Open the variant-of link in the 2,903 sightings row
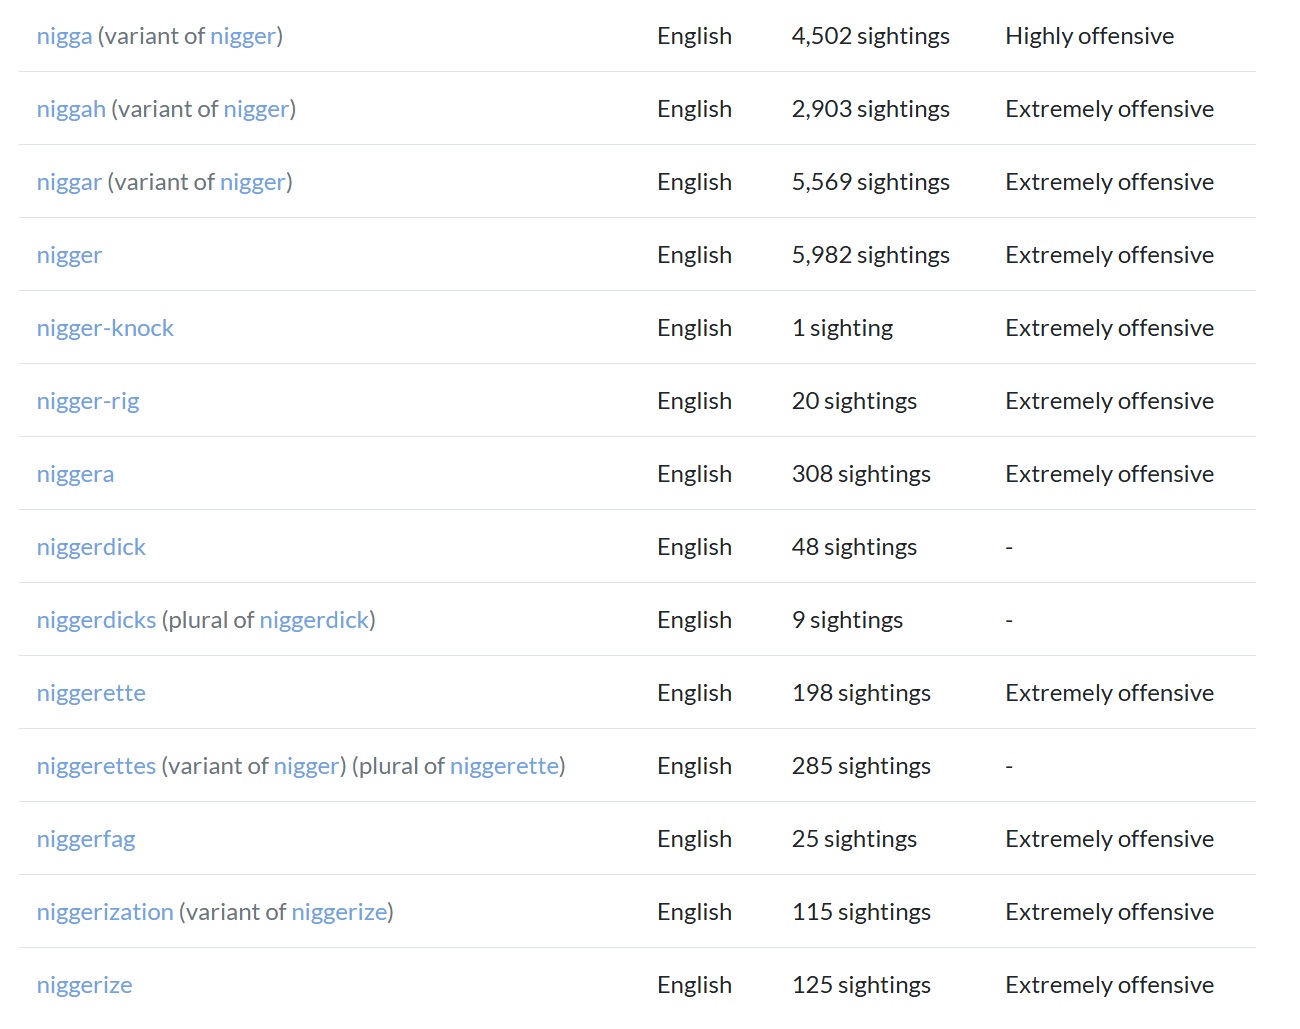Viewport: 1300px width, 1029px height. pos(256,110)
